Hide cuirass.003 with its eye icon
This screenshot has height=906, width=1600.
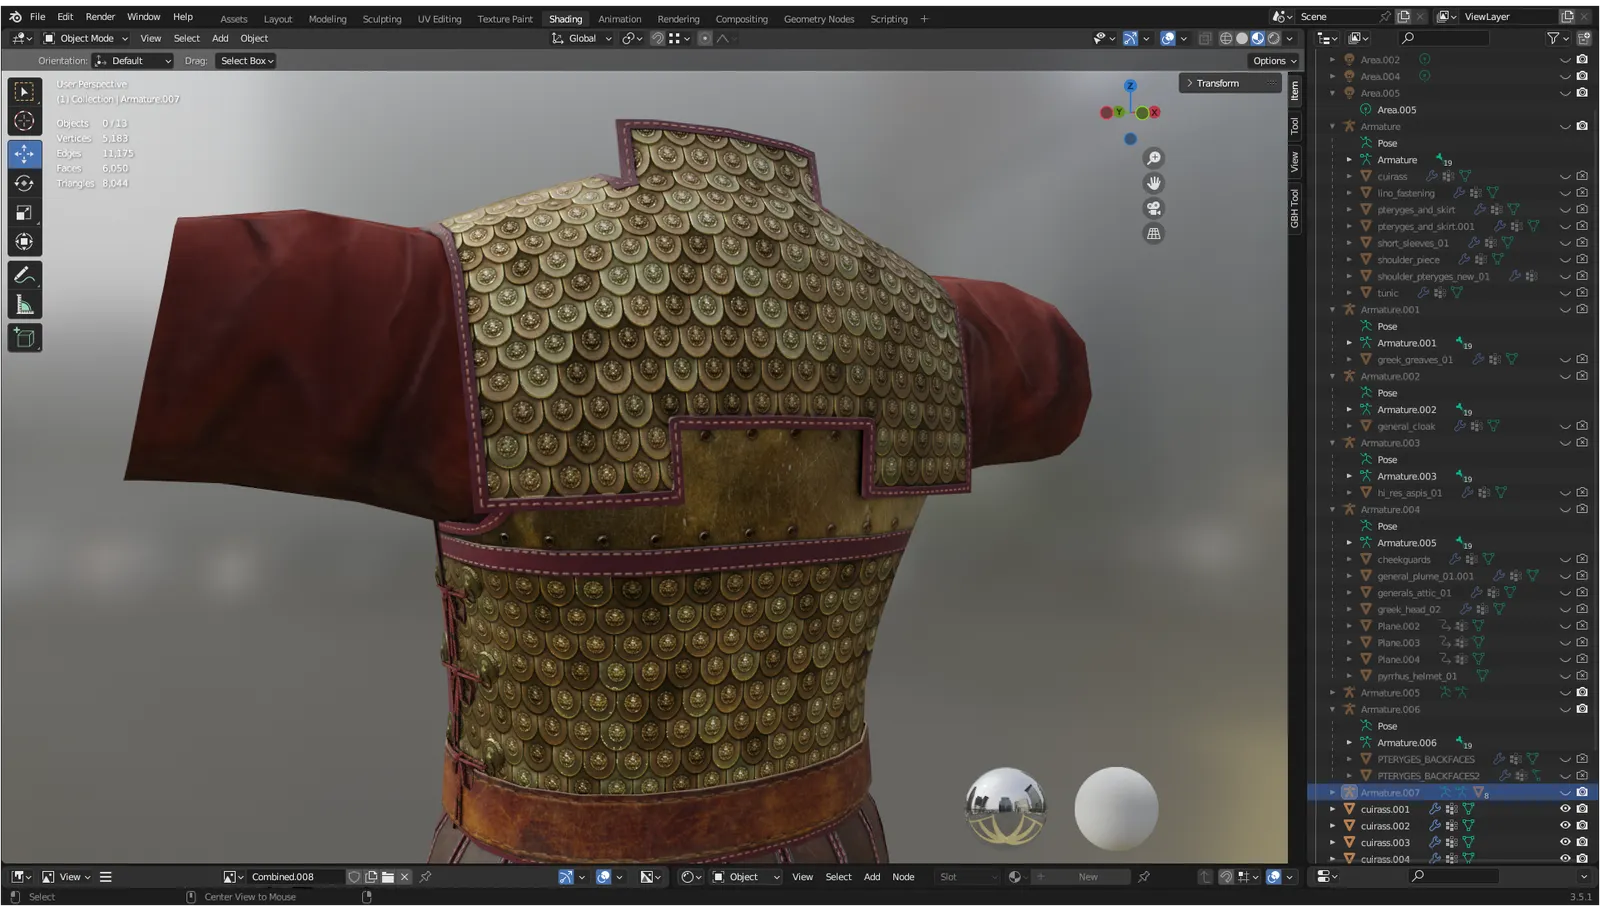pyautogui.click(x=1565, y=842)
